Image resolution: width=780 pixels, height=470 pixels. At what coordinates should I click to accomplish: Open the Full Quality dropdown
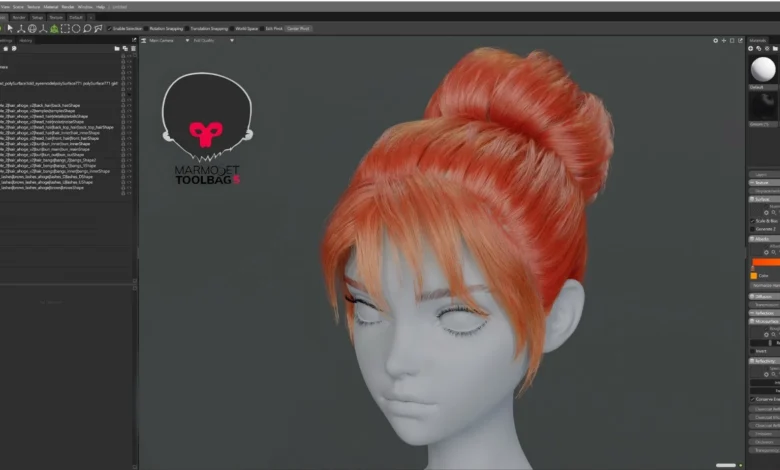point(232,40)
